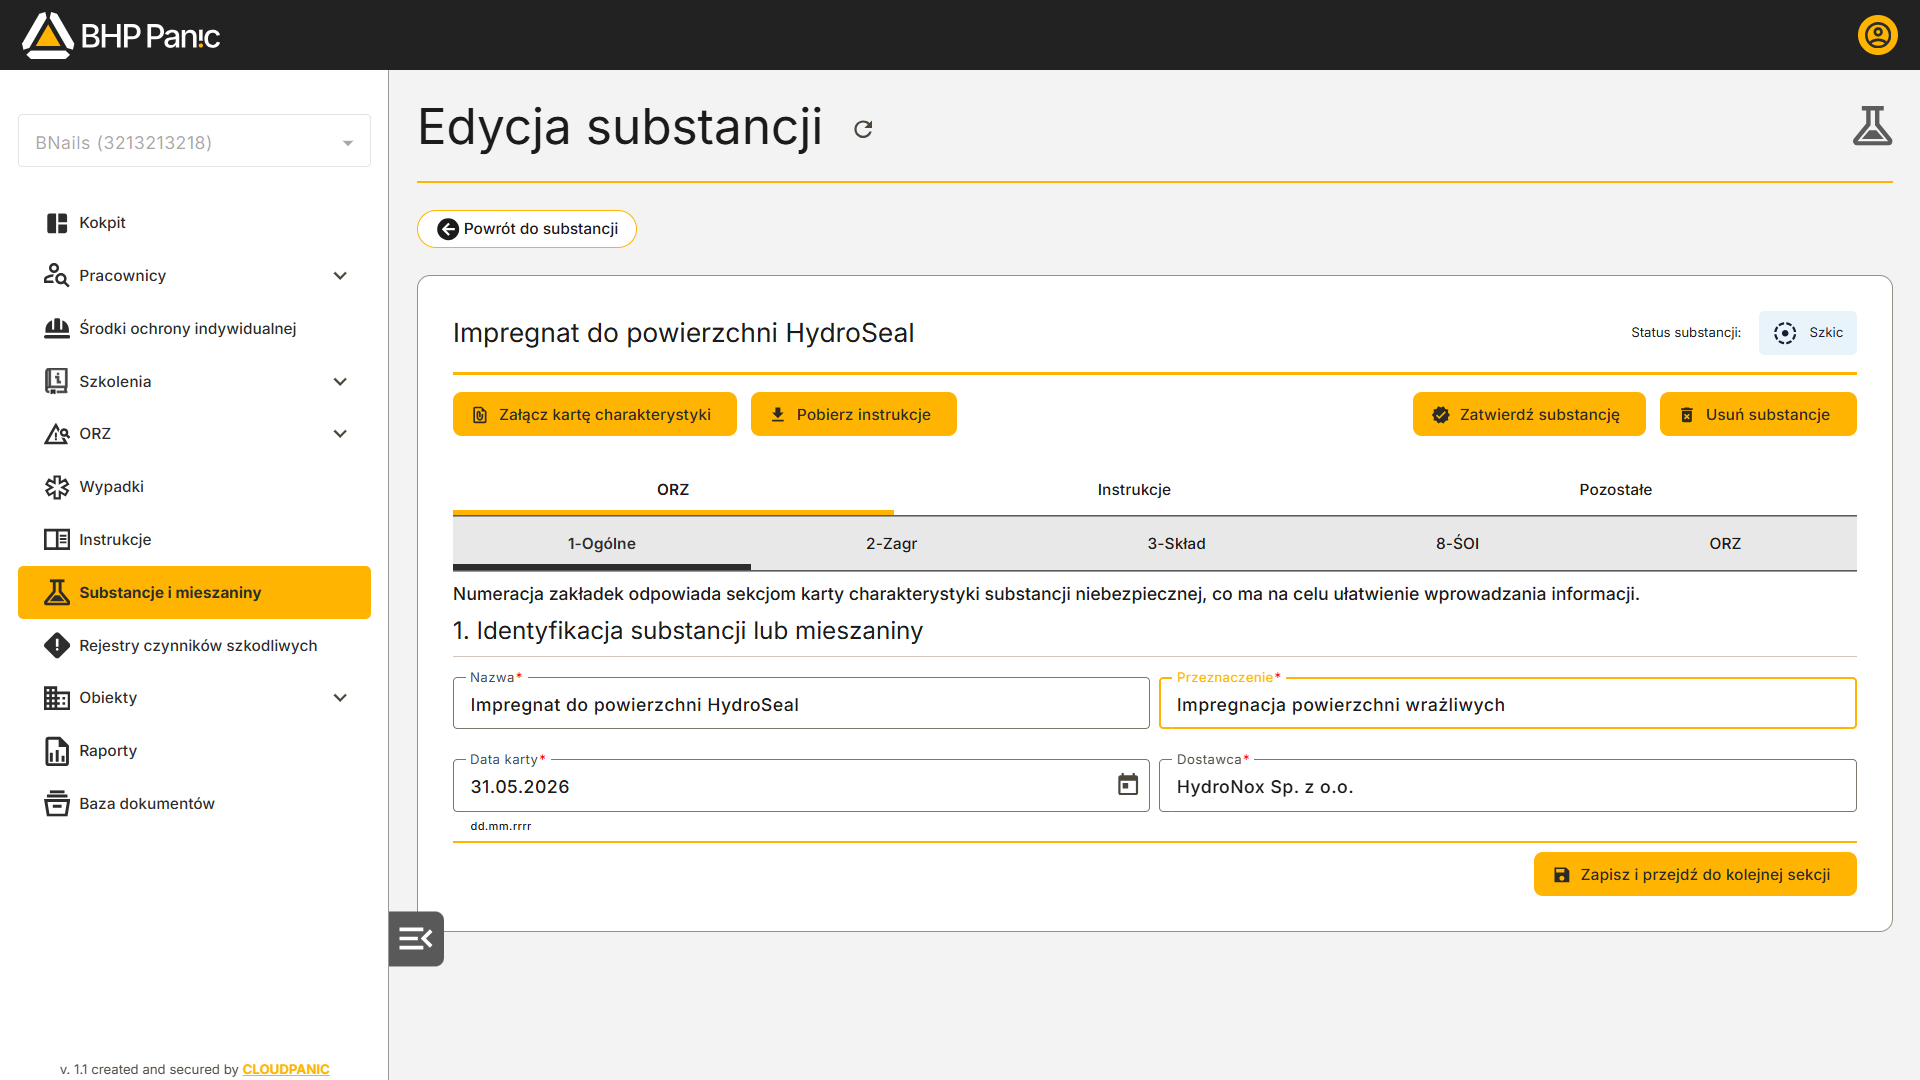The image size is (1920, 1080).
Task: Open the user account avatar icon
Action: [x=1877, y=35]
